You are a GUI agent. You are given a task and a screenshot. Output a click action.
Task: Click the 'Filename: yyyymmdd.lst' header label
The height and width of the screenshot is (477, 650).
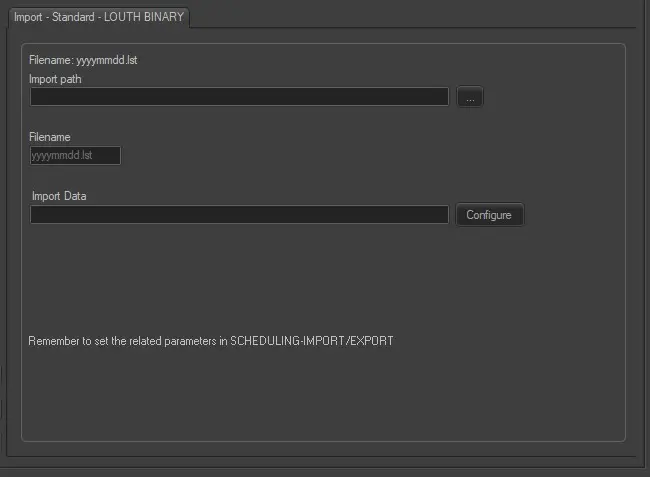pyautogui.click(x=83, y=60)
